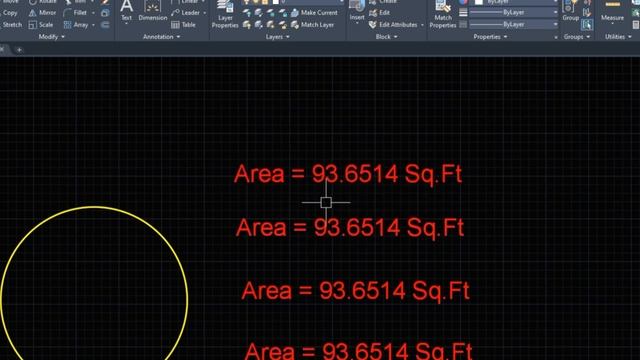Click the linetype icon in Properties
Viewport: 640px width, 360px height.
coord(463,25)
